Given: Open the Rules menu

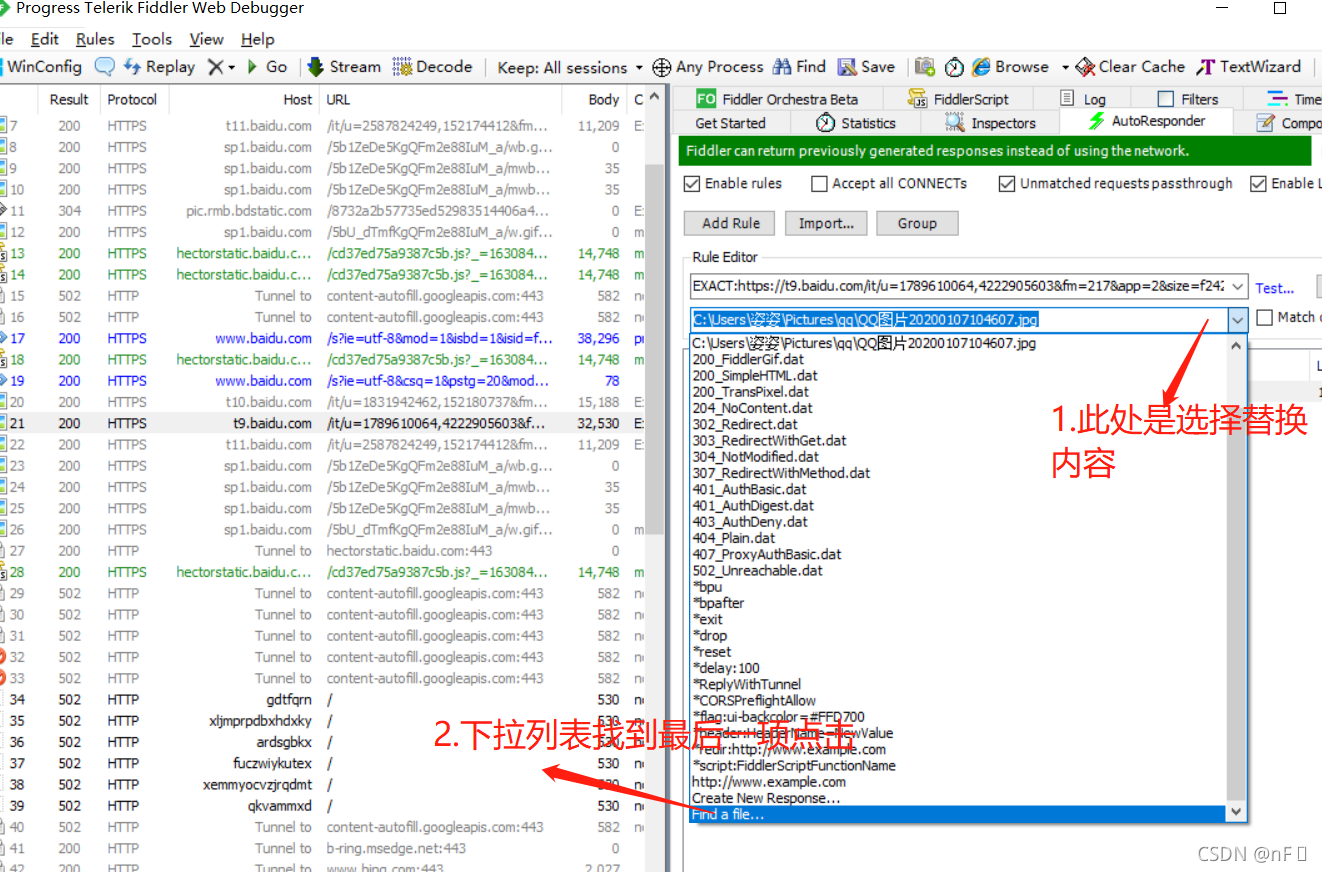Looking at the screenshot, I should point(95,39).
